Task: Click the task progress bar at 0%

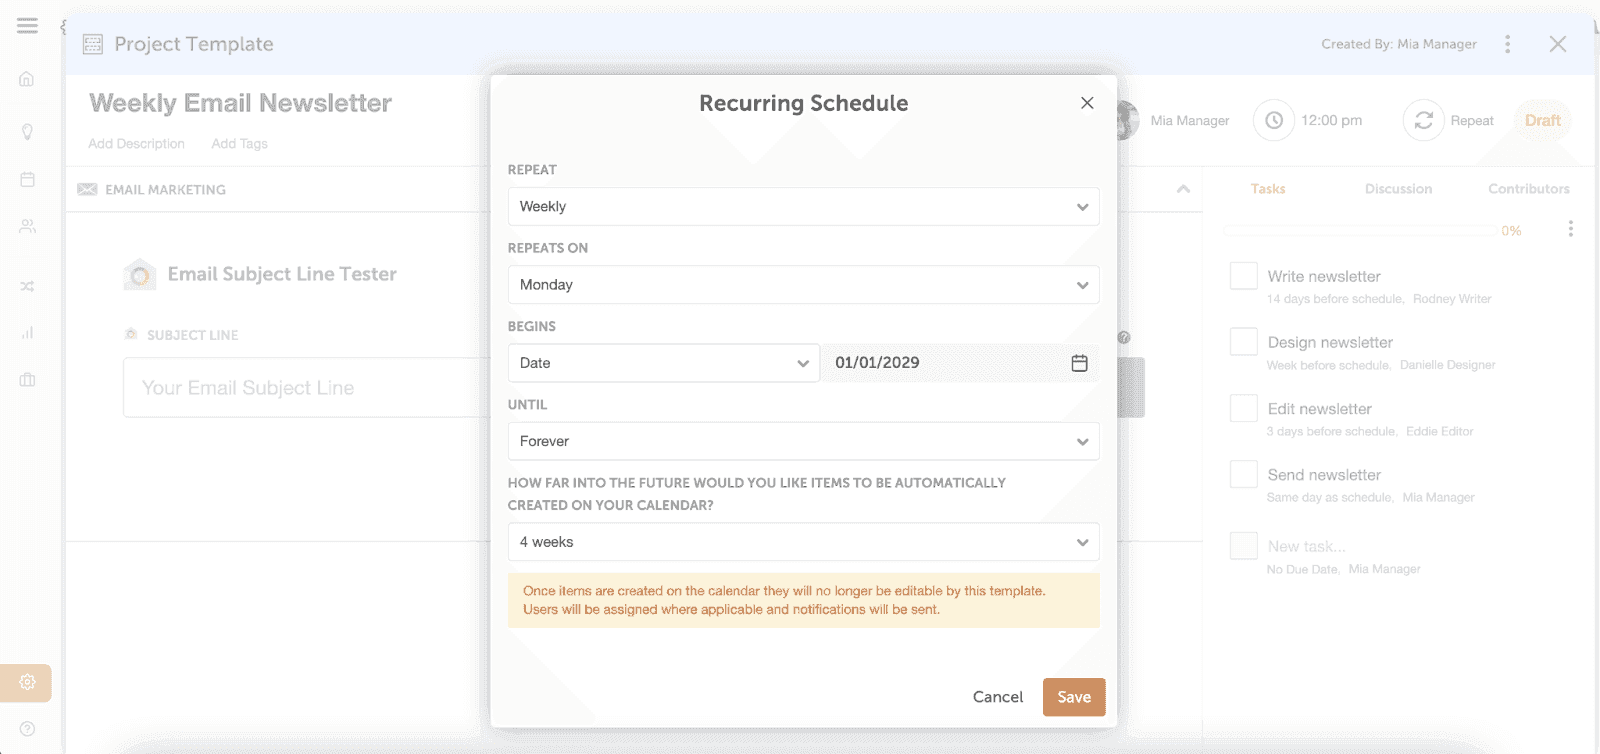Action: (1360, 230)
